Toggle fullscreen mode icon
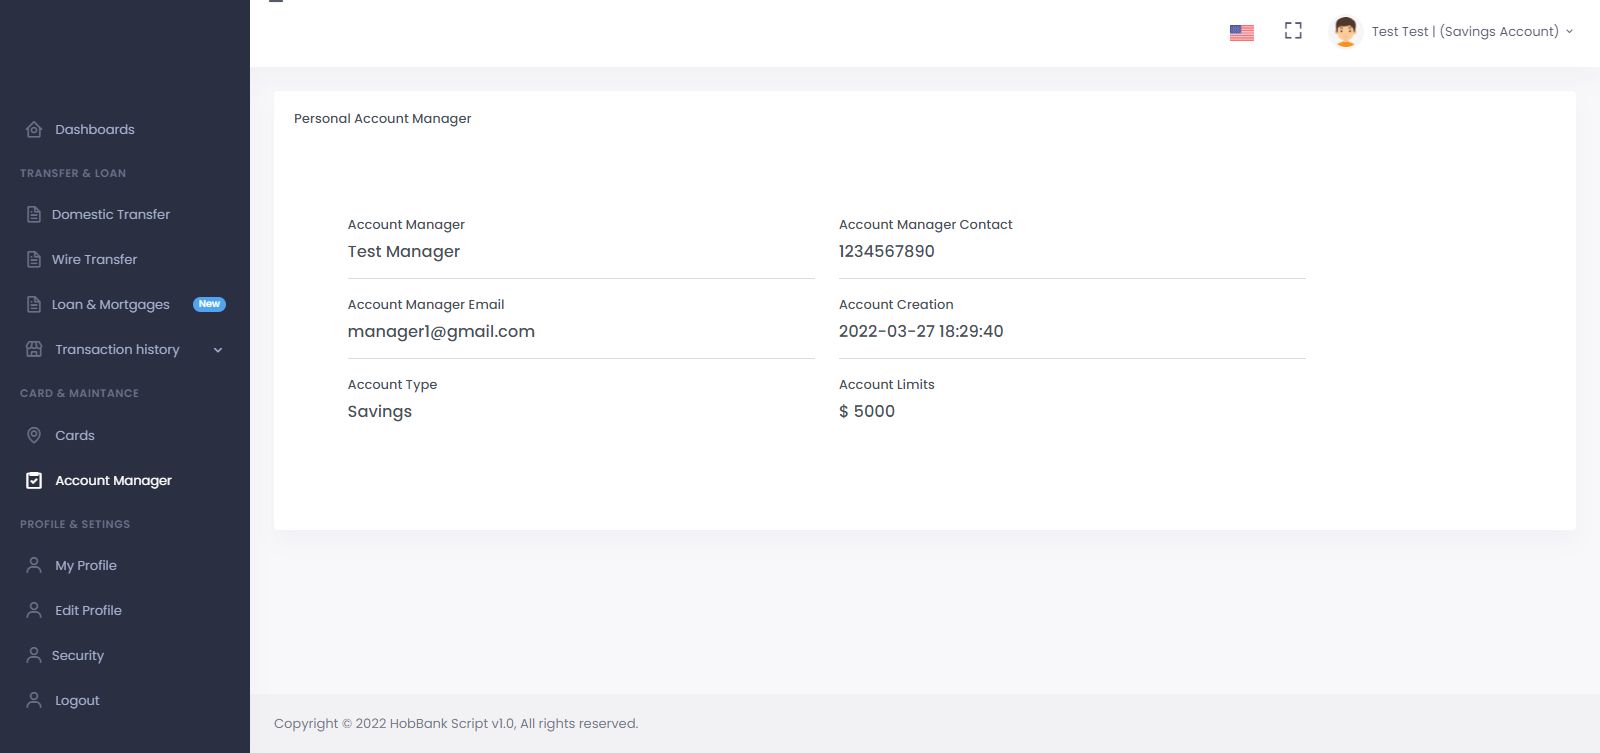 point(1293,31)
